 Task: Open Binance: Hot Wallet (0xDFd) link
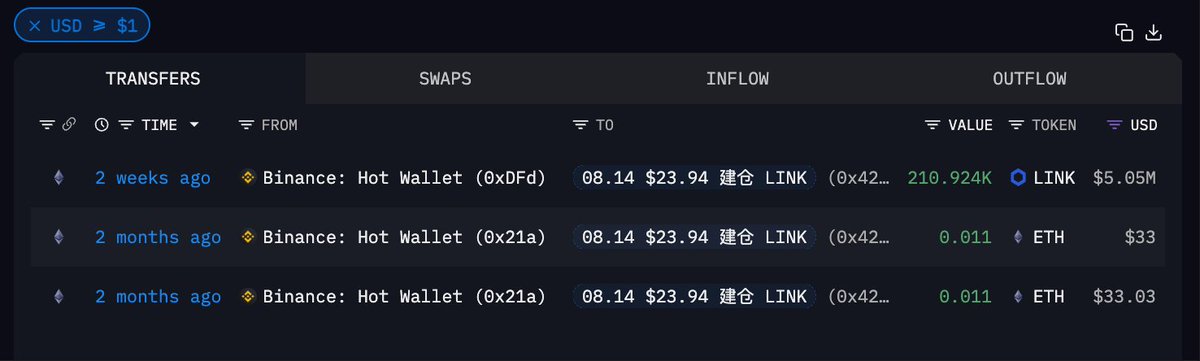point(404,178)
